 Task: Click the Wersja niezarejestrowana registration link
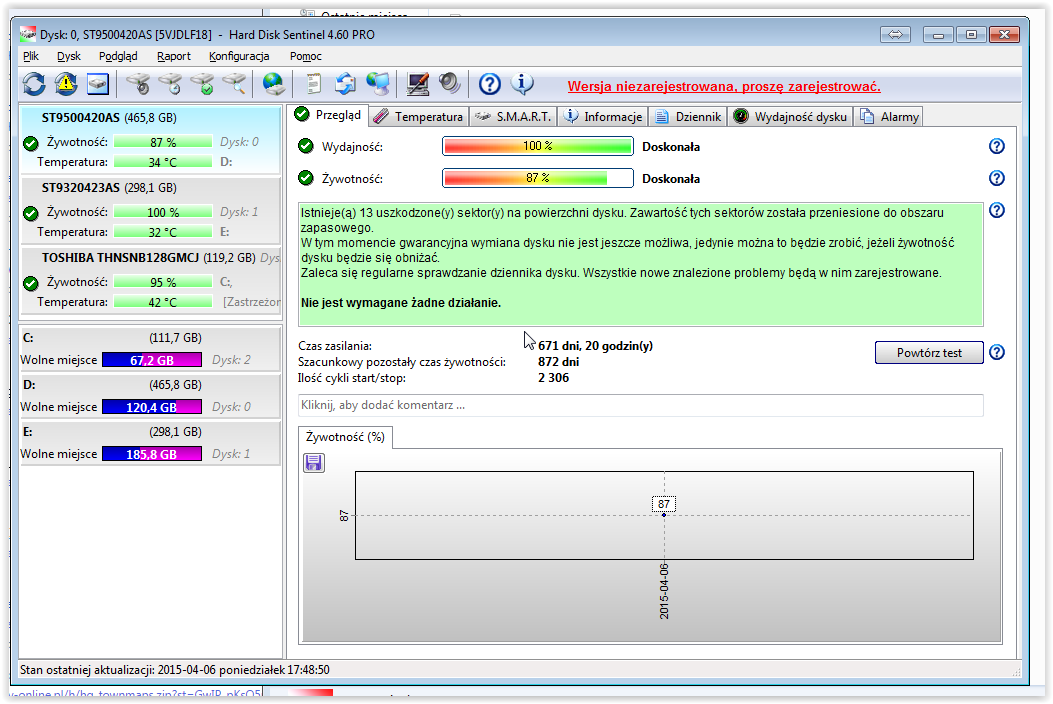pyautogui.click(x=724, y=87)
